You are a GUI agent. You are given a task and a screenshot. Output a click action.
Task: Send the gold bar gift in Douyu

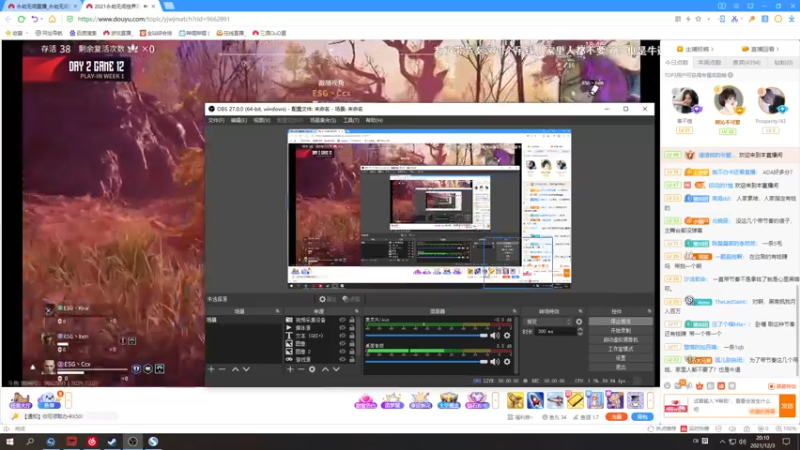coord(575,400)
